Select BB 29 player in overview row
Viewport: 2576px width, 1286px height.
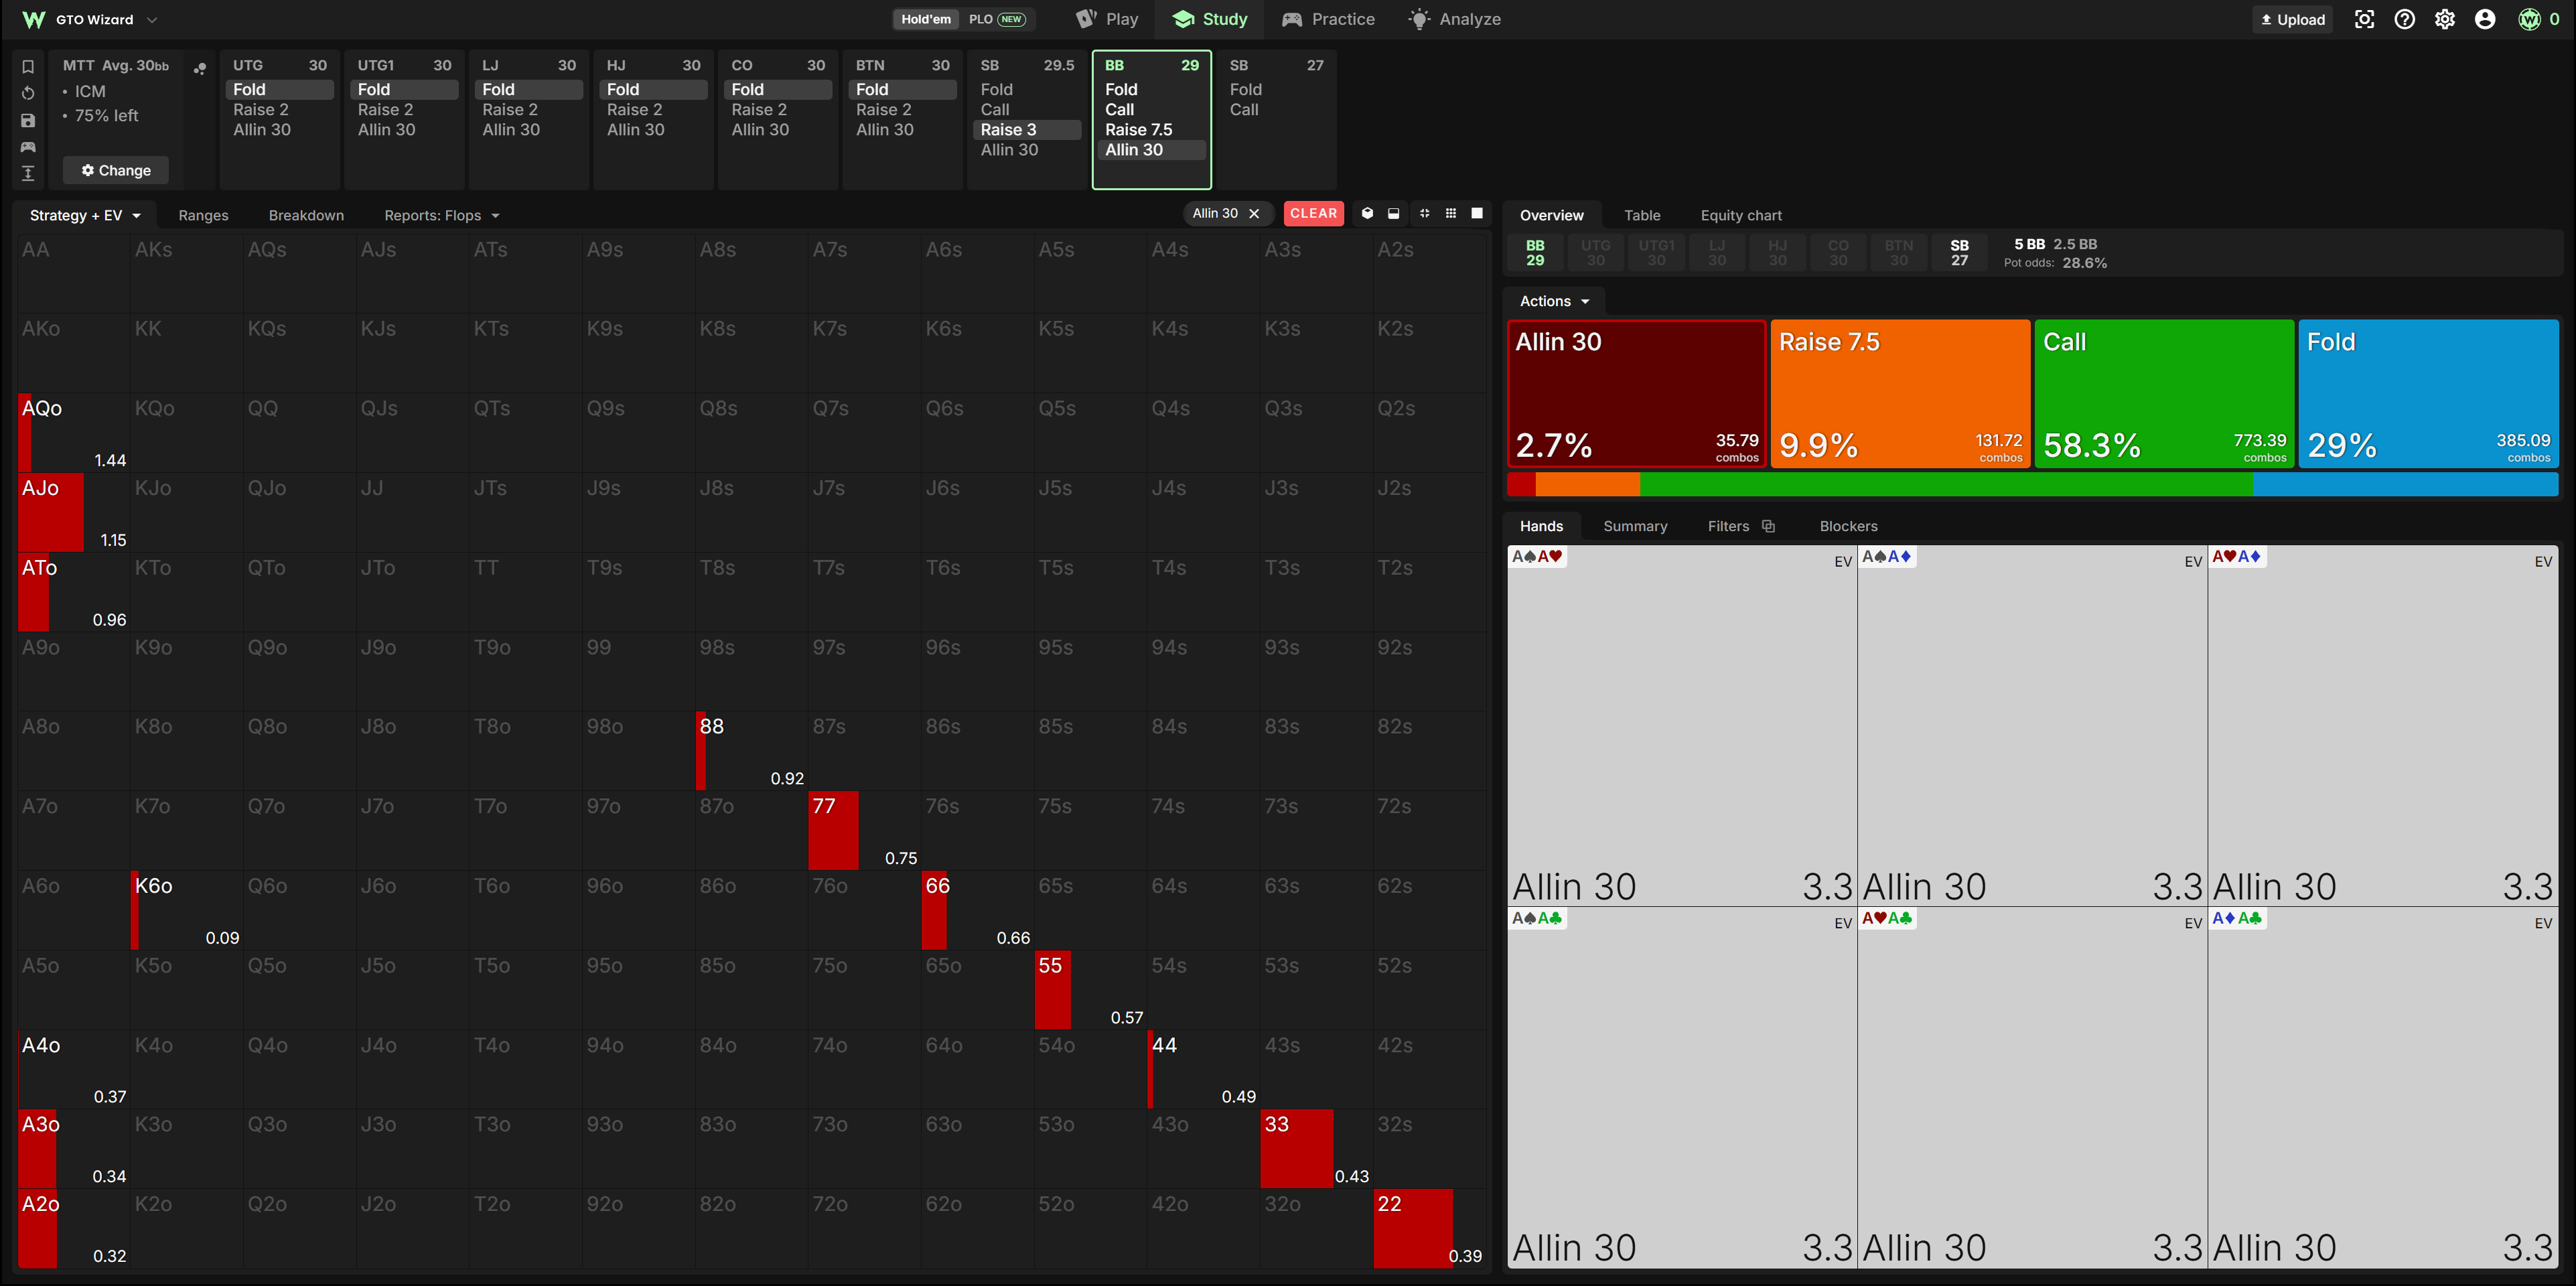pos(1535,253)
